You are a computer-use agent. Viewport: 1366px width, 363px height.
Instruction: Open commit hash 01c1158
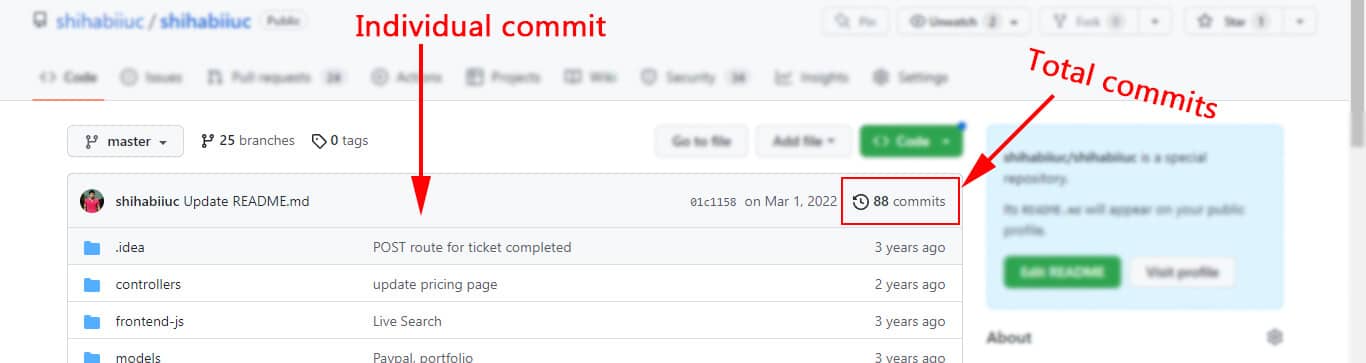(x=713, y=202)
